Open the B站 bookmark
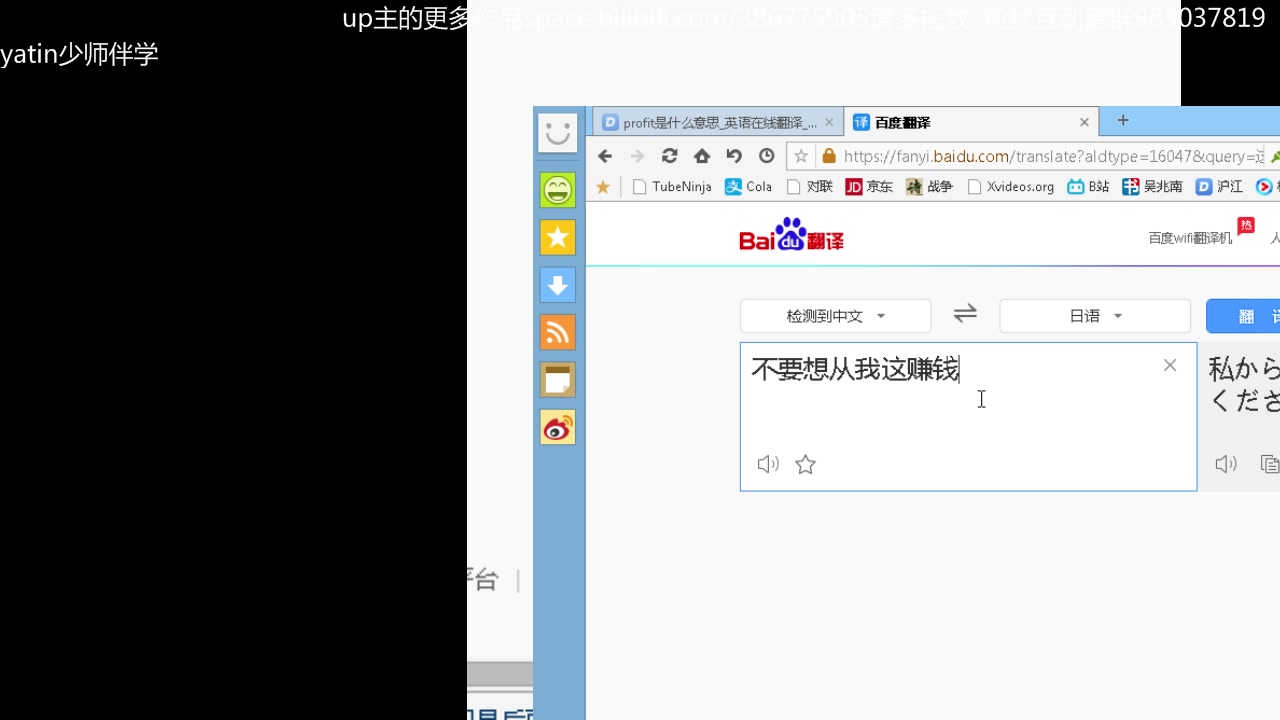 coord(1088,187)
